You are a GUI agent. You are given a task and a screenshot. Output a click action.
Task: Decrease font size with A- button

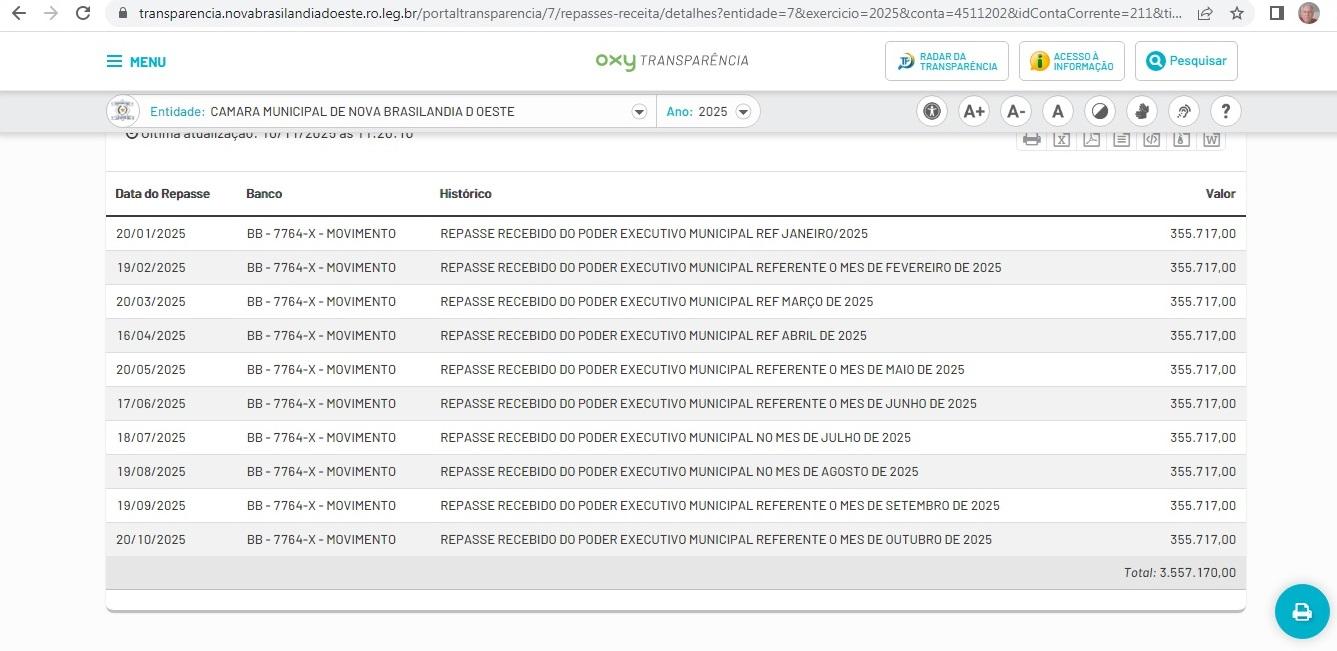coord(1015,111)
